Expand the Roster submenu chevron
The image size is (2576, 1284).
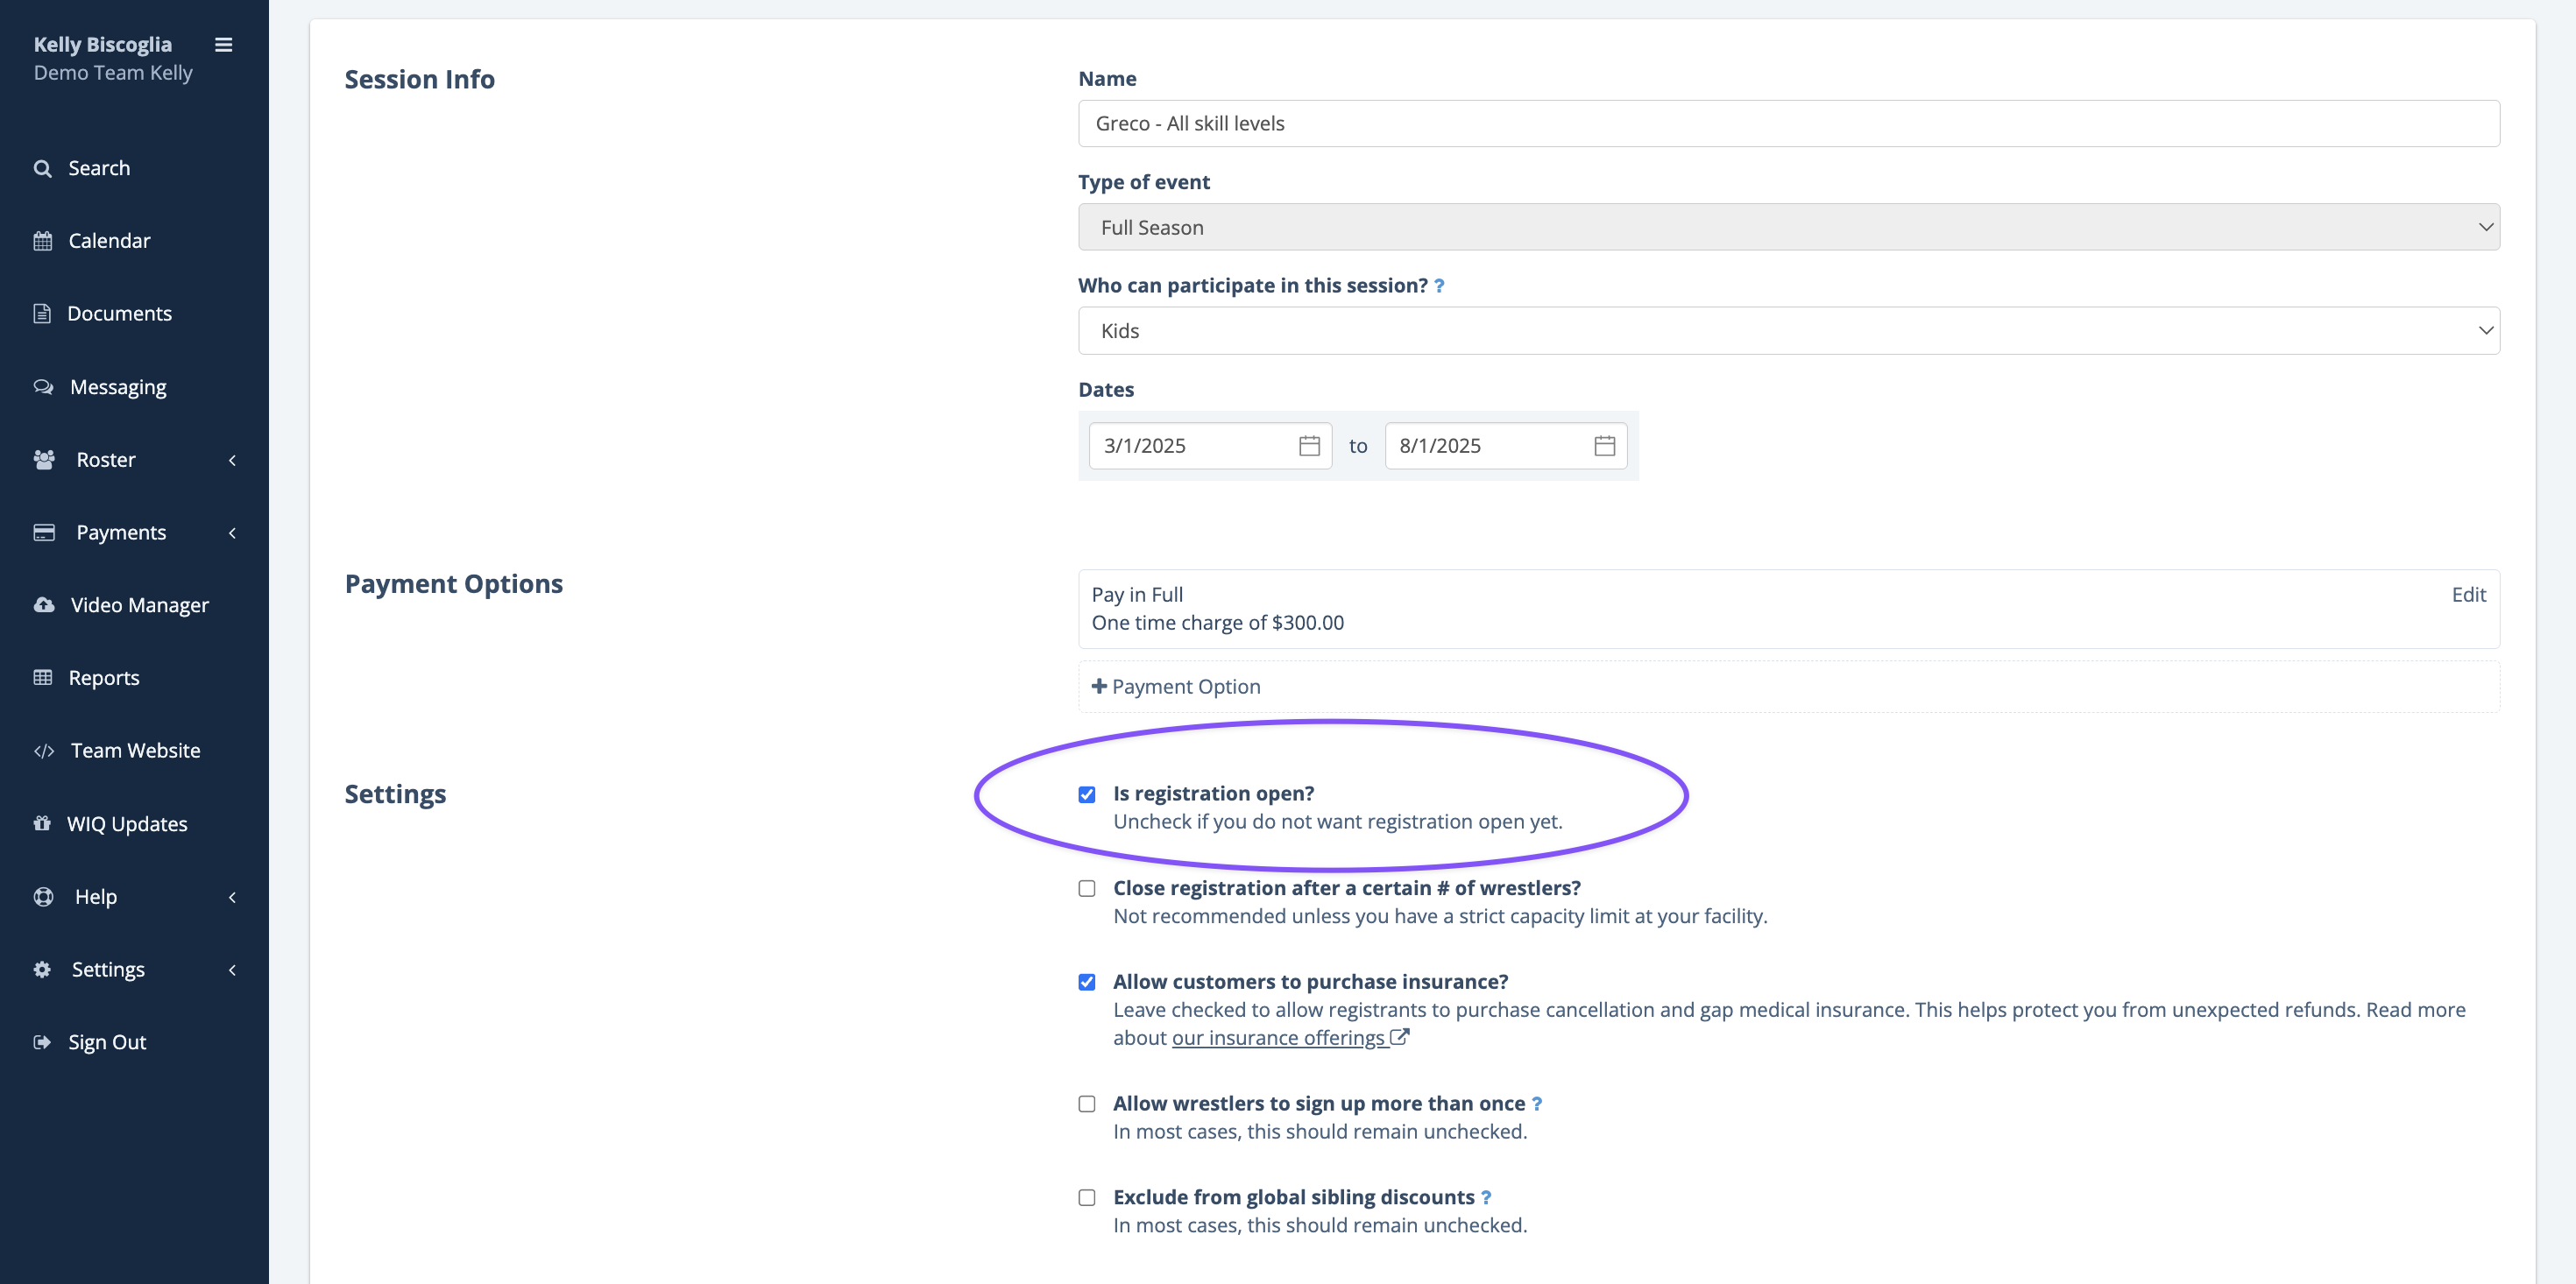(x=233, y=461)
